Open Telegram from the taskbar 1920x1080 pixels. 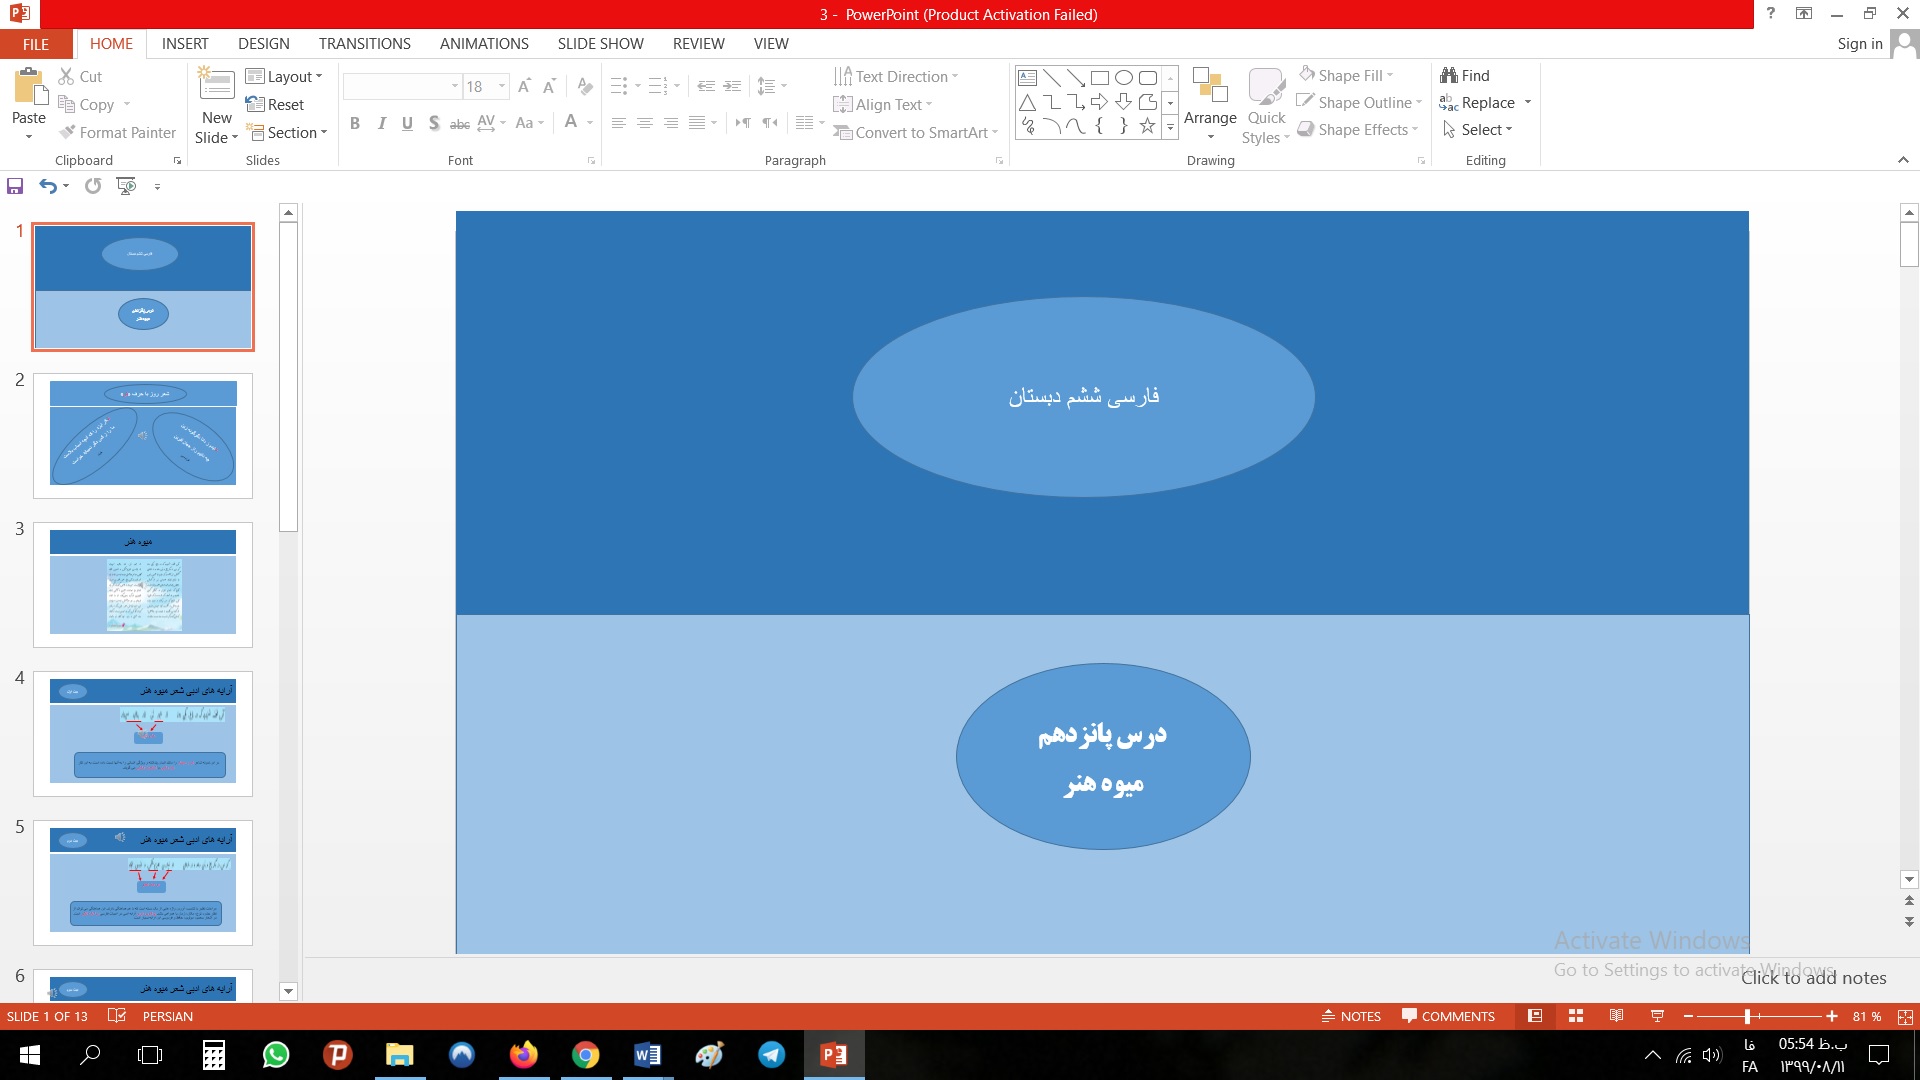pos(771,1055)
